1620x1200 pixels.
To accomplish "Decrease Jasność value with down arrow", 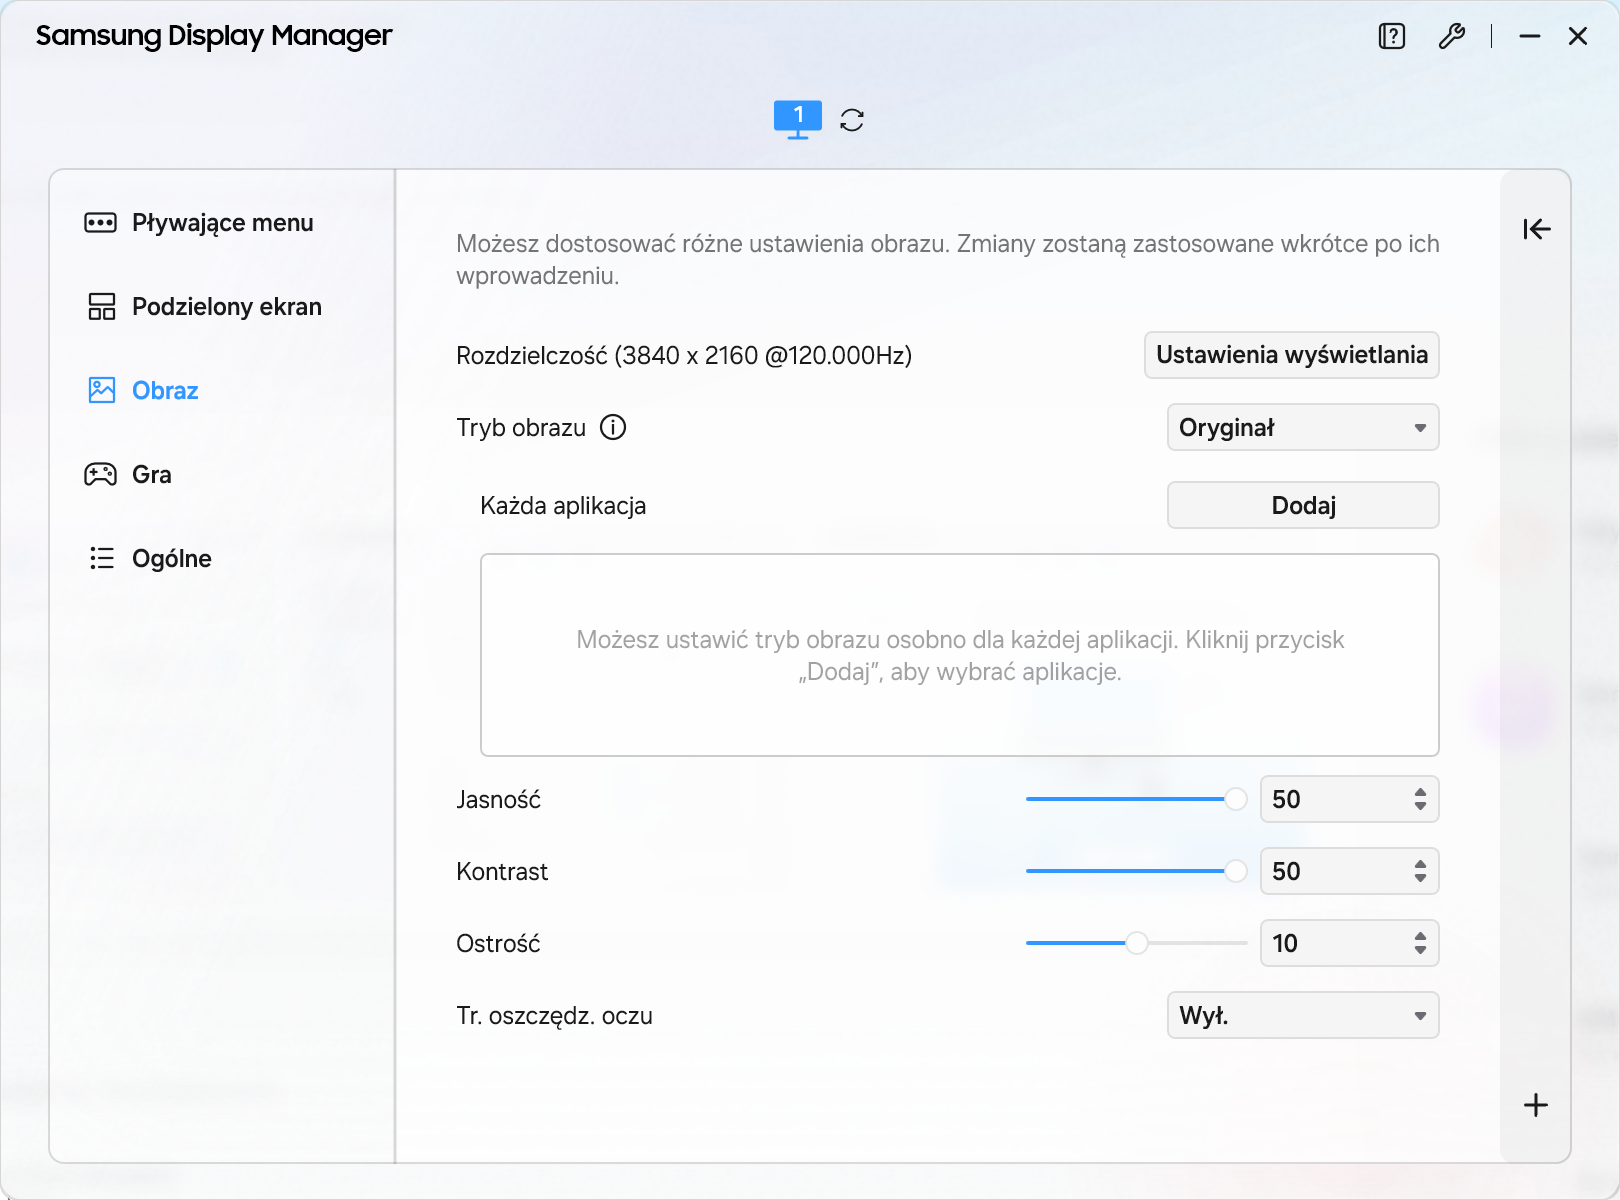I will click(x=1420, y=806).
